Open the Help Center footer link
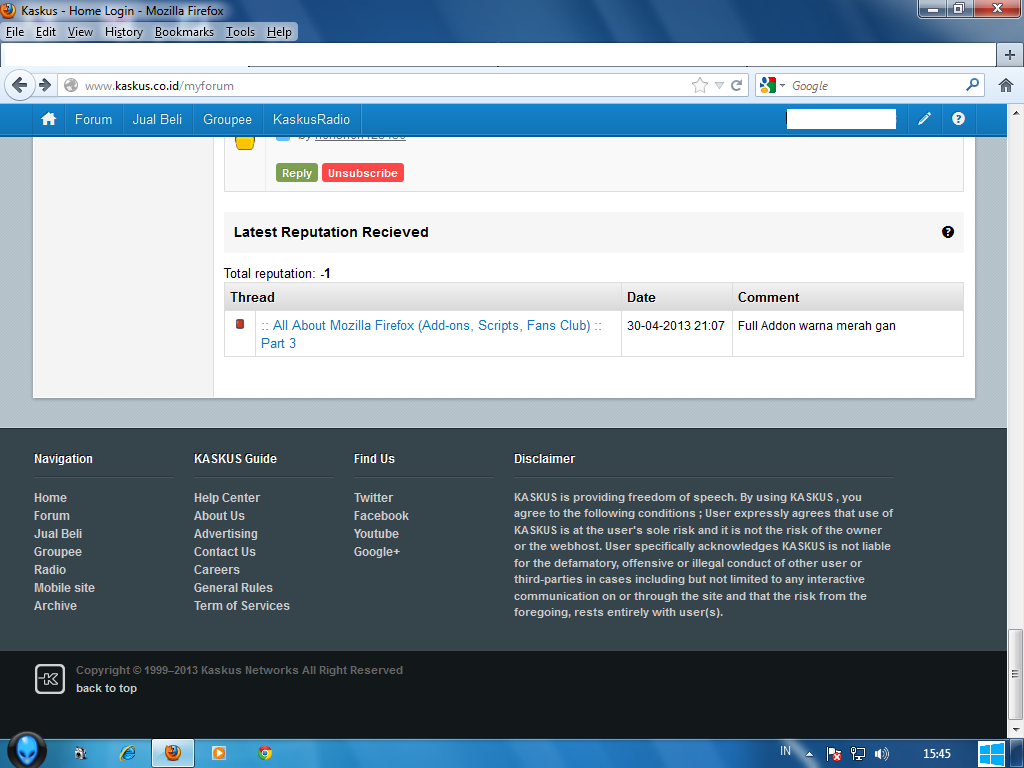 (227, 498)
